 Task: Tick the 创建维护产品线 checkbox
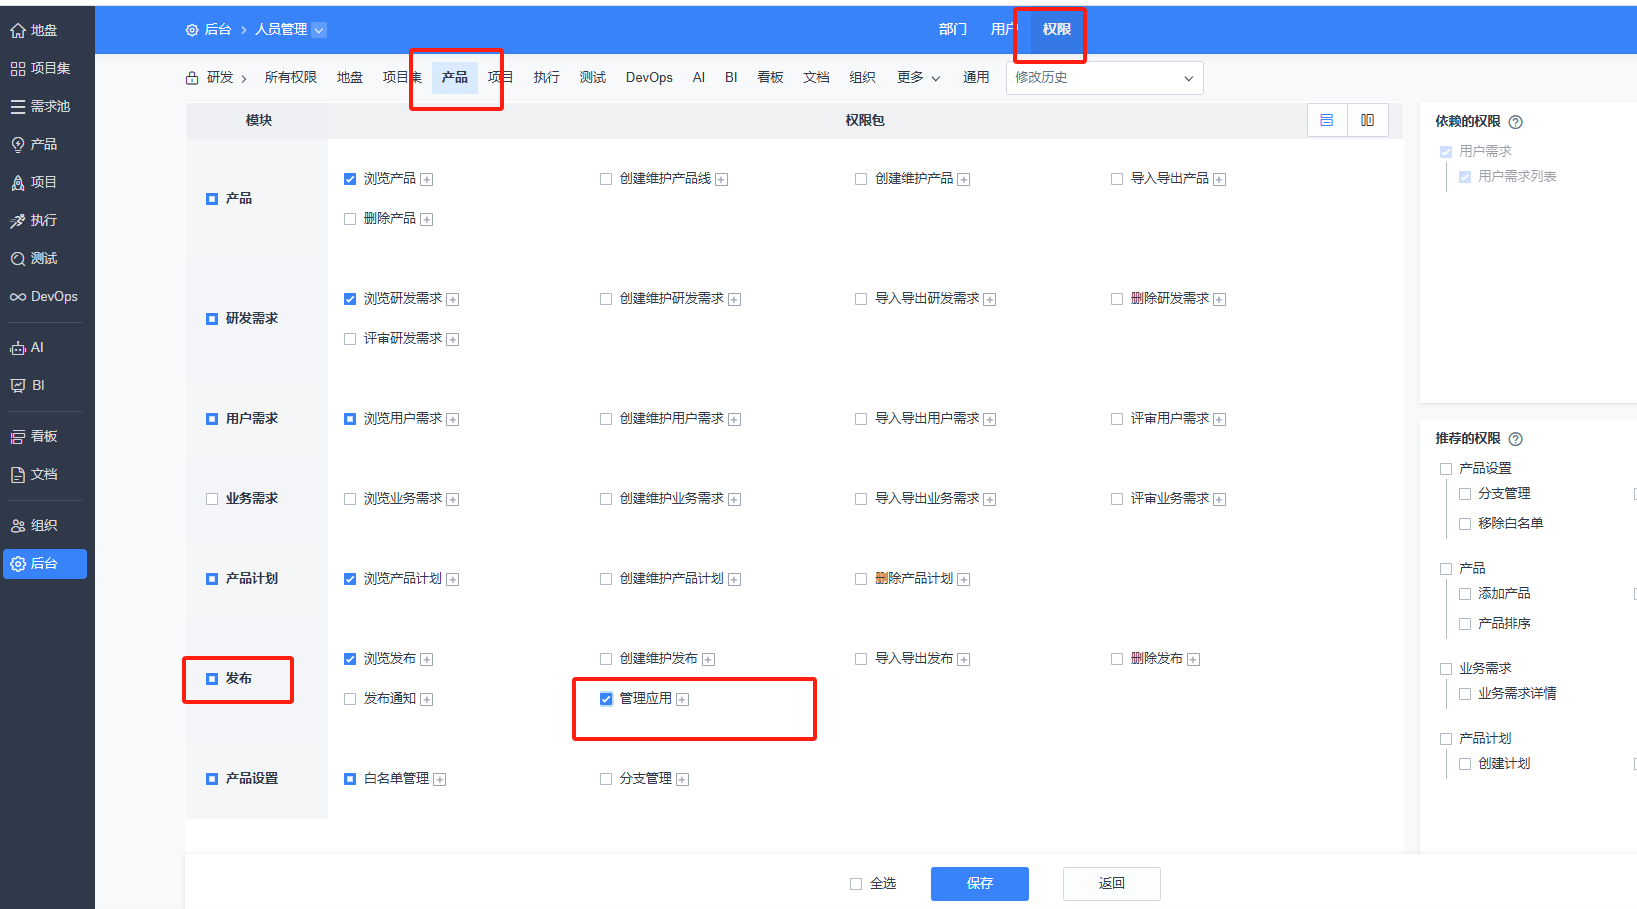point(606,179)
